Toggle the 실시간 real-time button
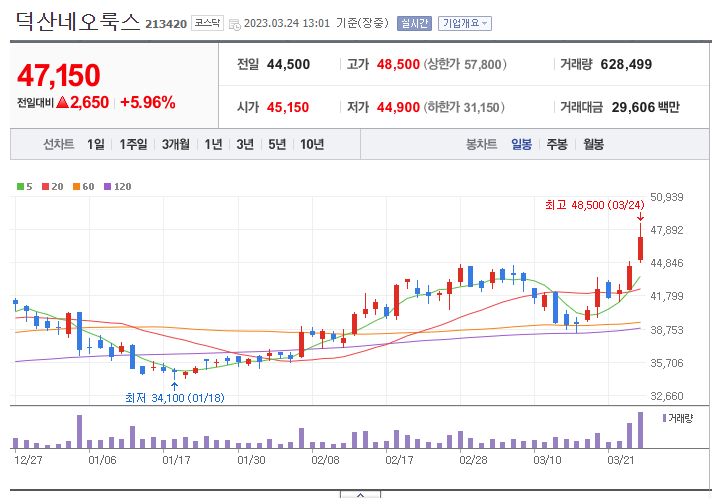 tap(414, 23)
